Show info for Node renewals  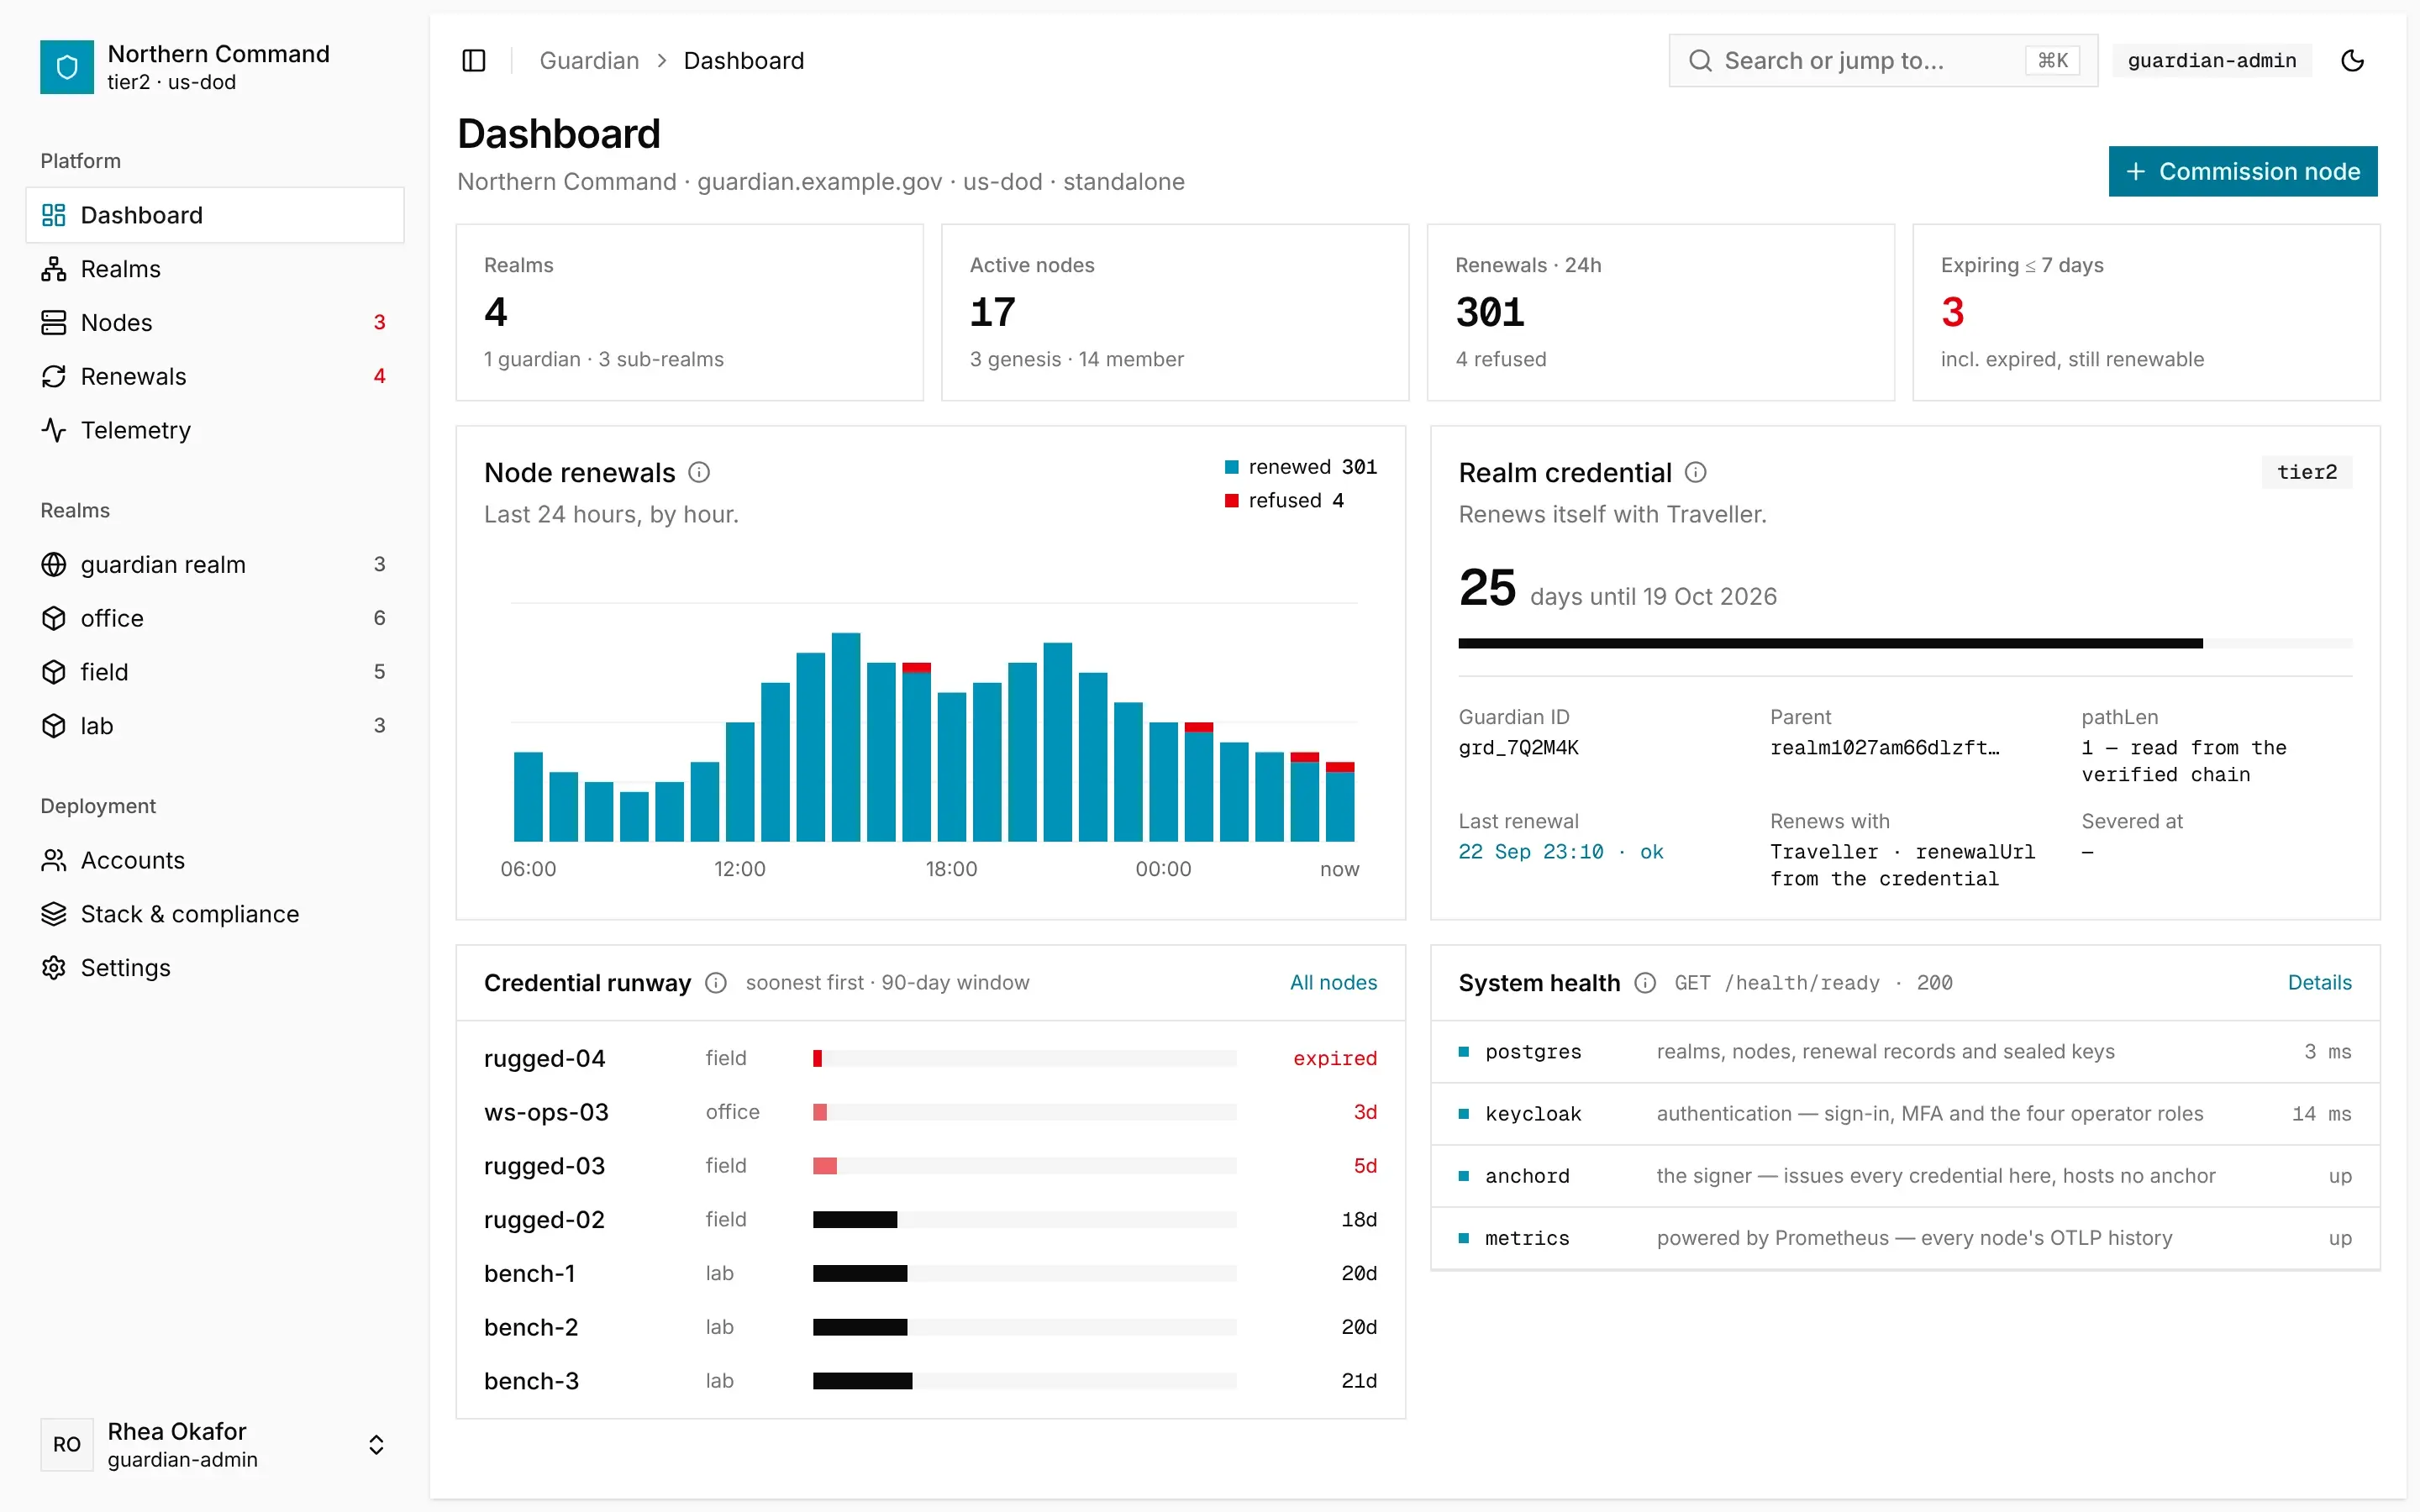click(699, 472)
